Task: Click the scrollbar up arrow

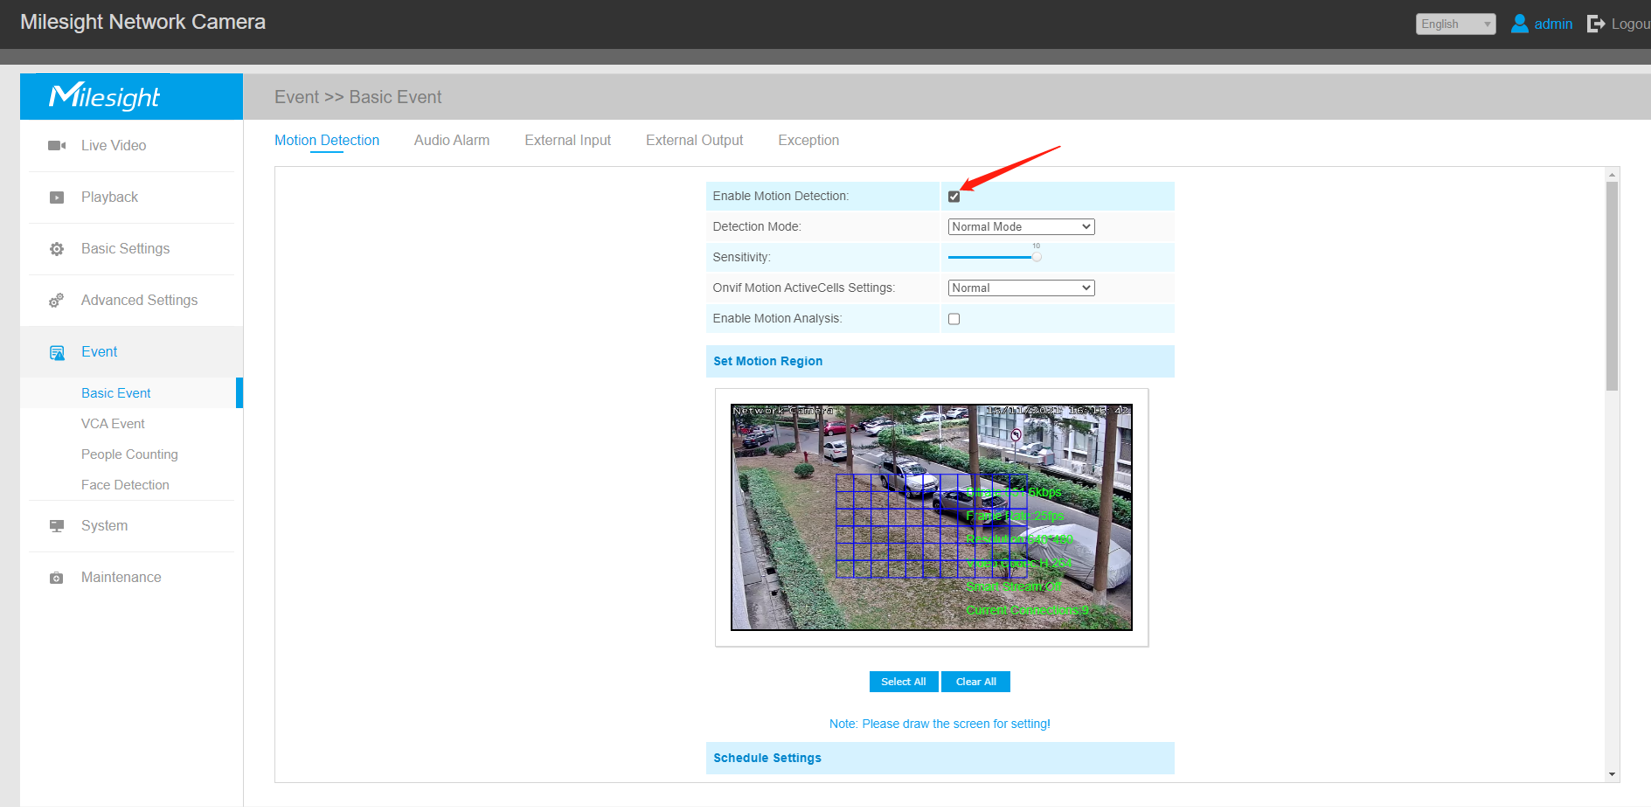Action: [1612, 175]
